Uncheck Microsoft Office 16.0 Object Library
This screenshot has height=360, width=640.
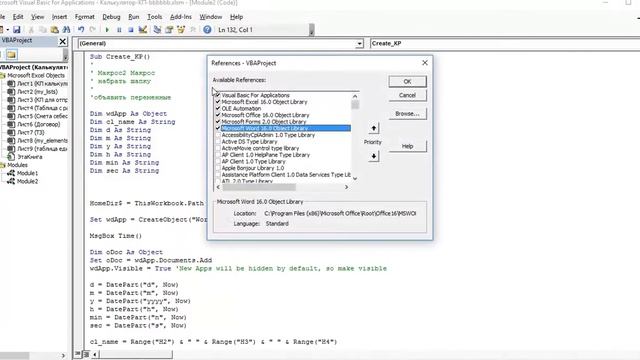click(x=218, y=115)
